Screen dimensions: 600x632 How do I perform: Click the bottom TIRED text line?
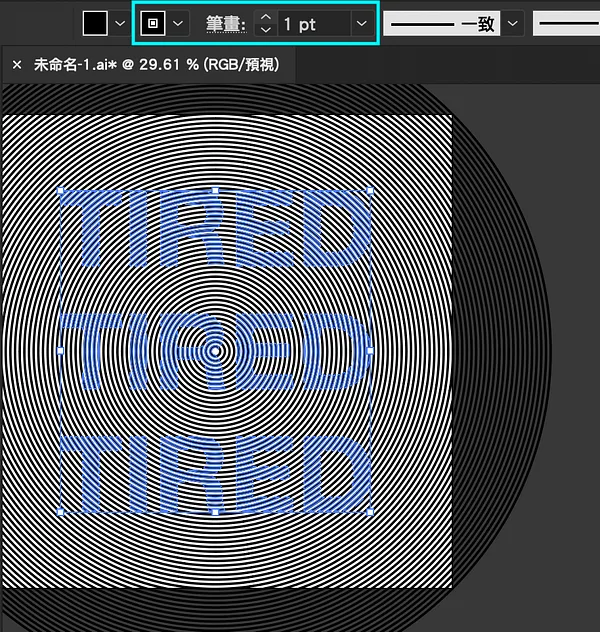(215, 474)
